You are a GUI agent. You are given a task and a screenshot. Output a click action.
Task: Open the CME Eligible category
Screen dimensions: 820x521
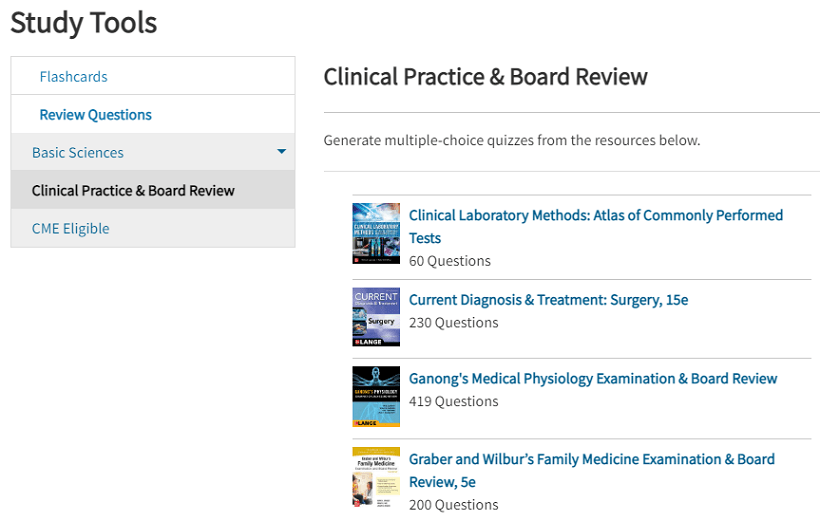(x=71, y=229)
